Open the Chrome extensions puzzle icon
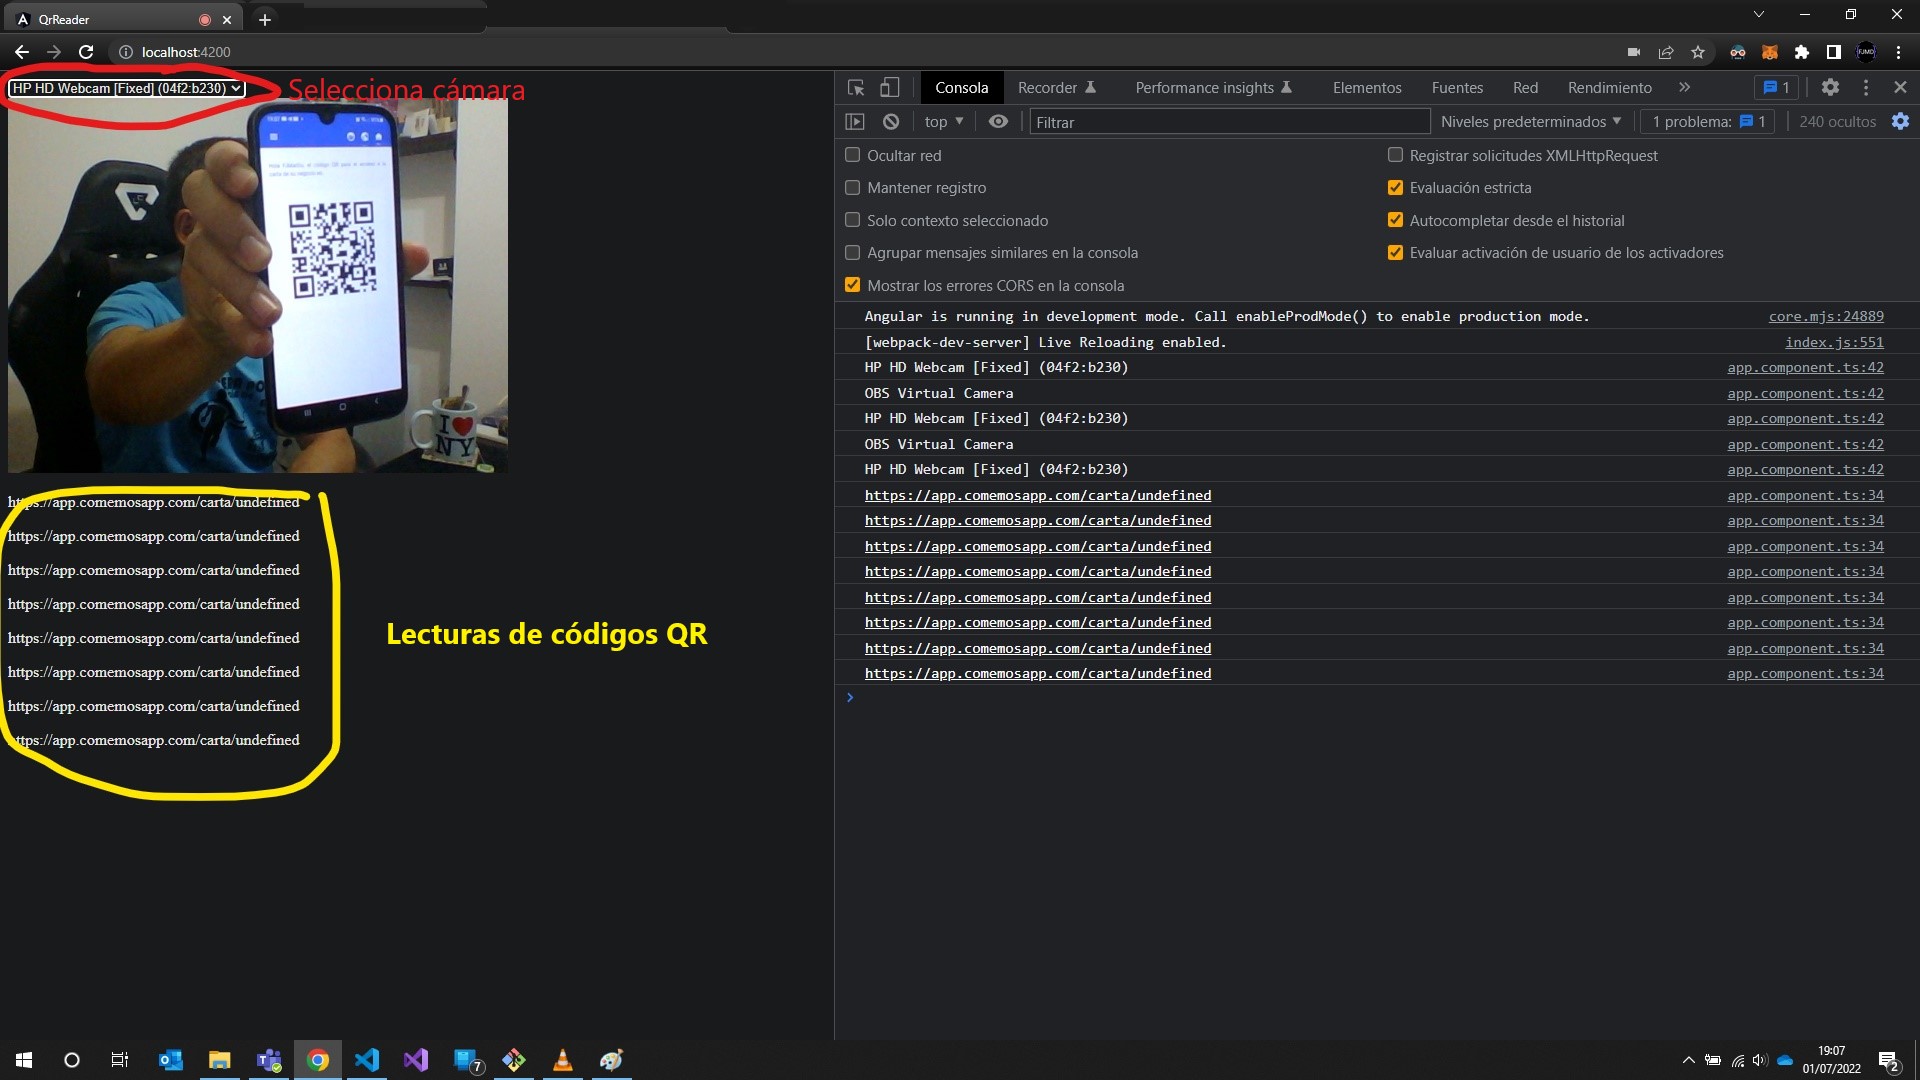 [x=1802, y=52]
